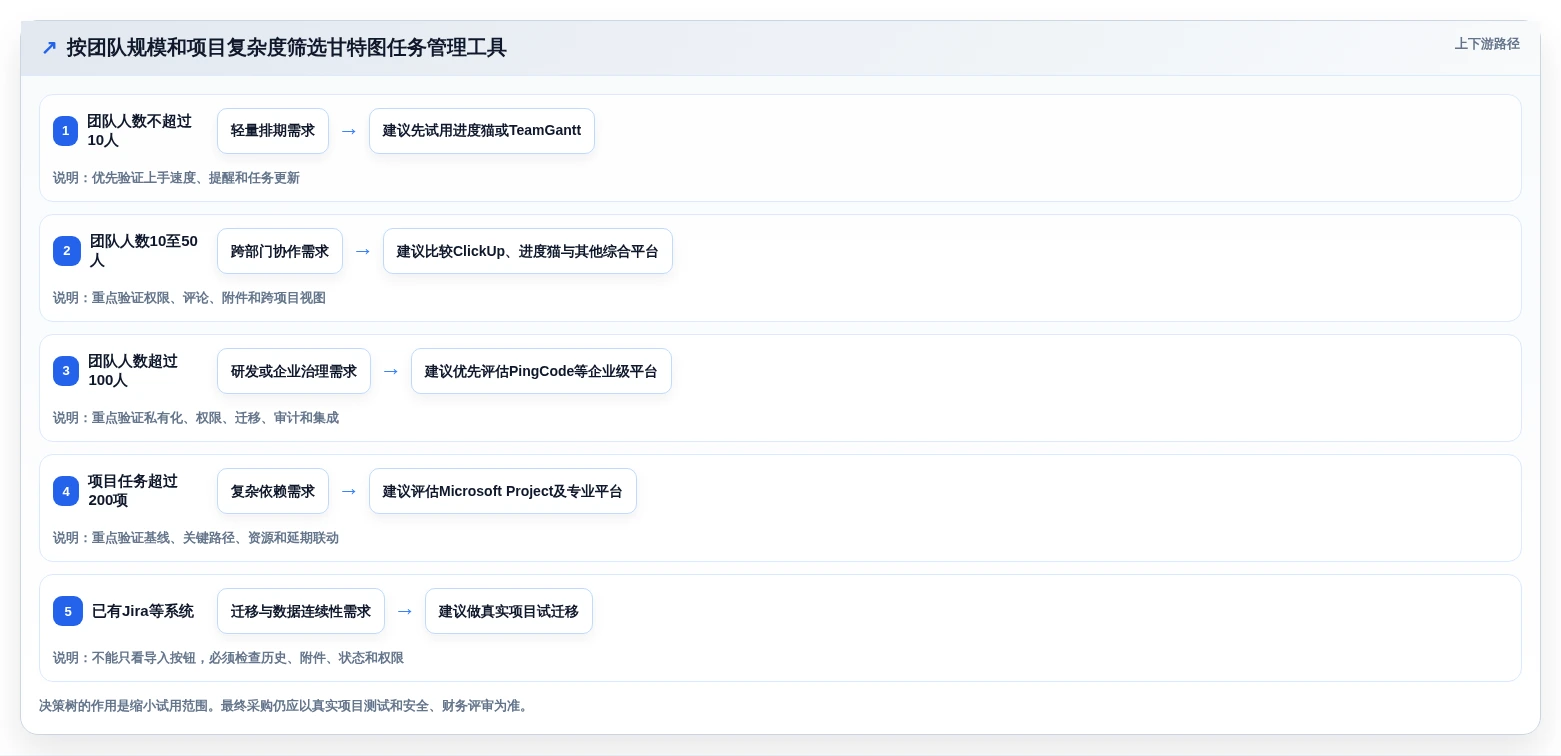Click the number 2 badge
The width and height of the screenshot is (1561, 756).
click(67, 251)
